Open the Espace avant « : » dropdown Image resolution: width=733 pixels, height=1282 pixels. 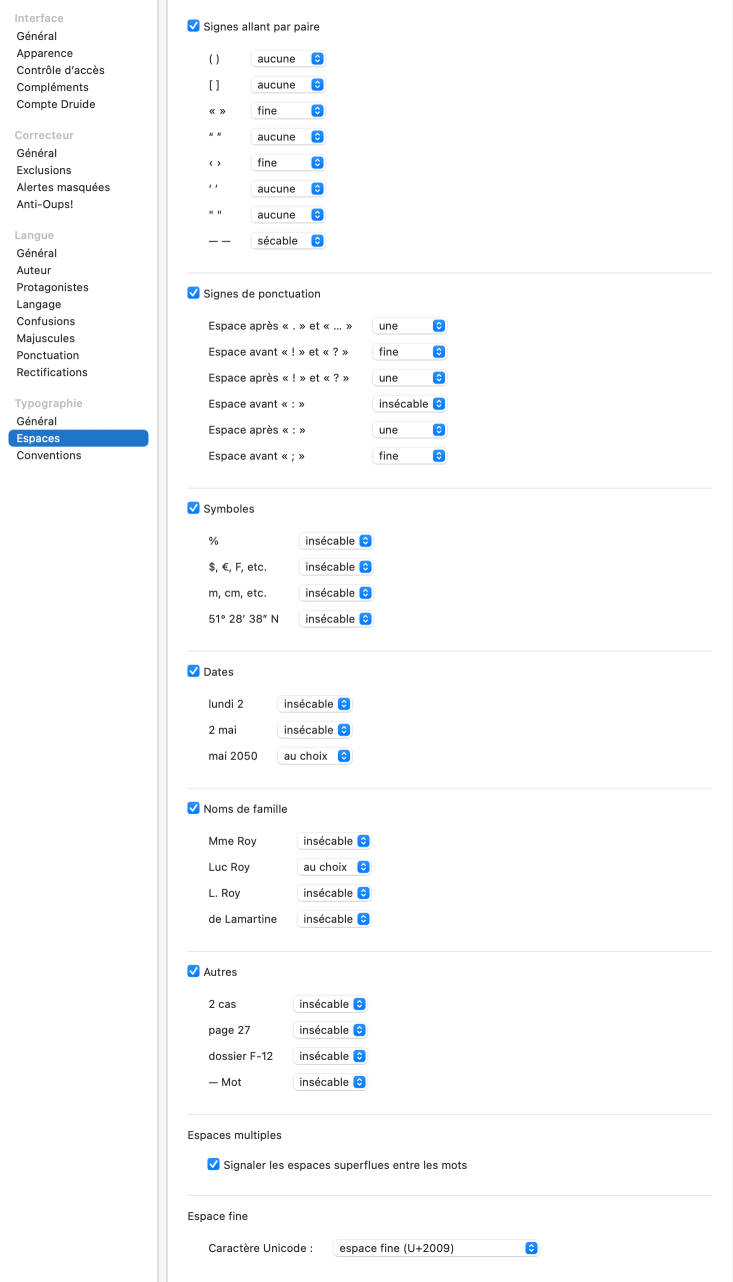click(x=409, y=404)
